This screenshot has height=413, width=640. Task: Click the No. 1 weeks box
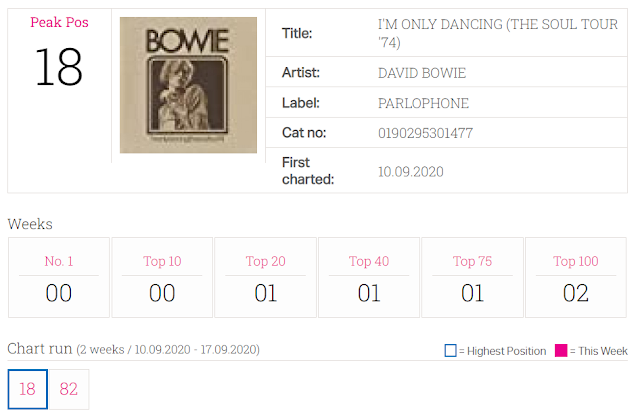(x=59, y=278)
